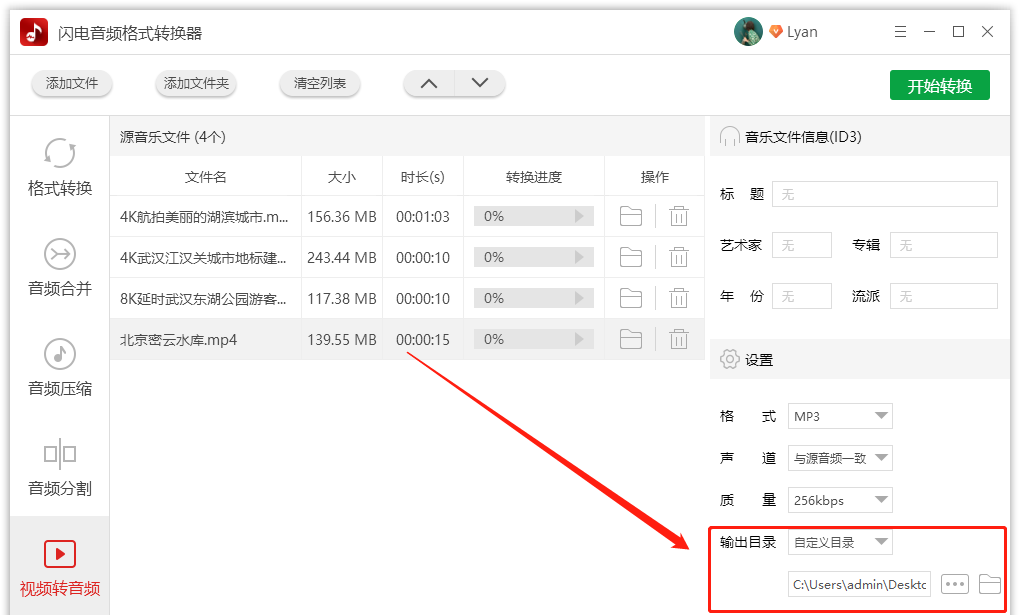Screen dimensions: 1020x616
Task: Start conversion with 开始转换 button
Action: click(x=939, y=85)
